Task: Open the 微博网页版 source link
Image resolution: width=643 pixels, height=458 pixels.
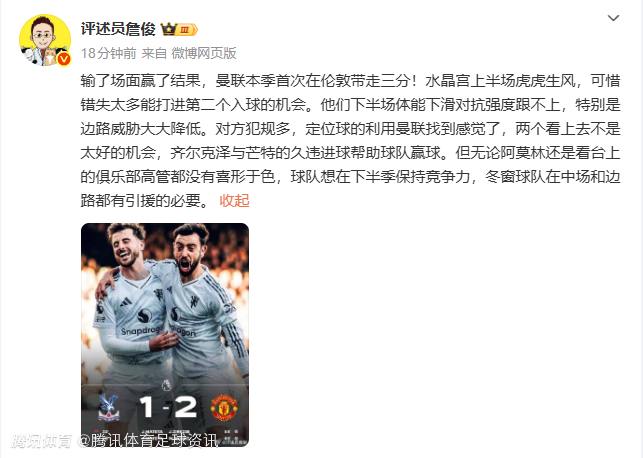Action: tap(204, 53)
